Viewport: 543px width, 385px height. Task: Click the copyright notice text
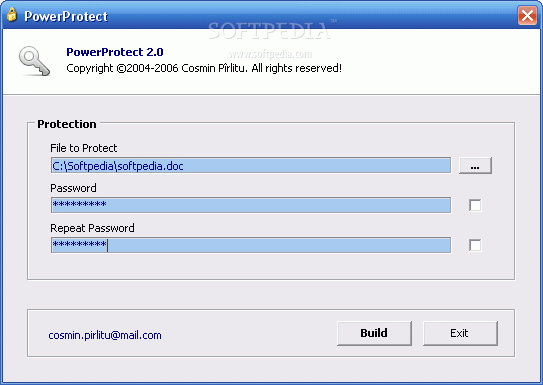pyautogui.click(x=204, y=68)
